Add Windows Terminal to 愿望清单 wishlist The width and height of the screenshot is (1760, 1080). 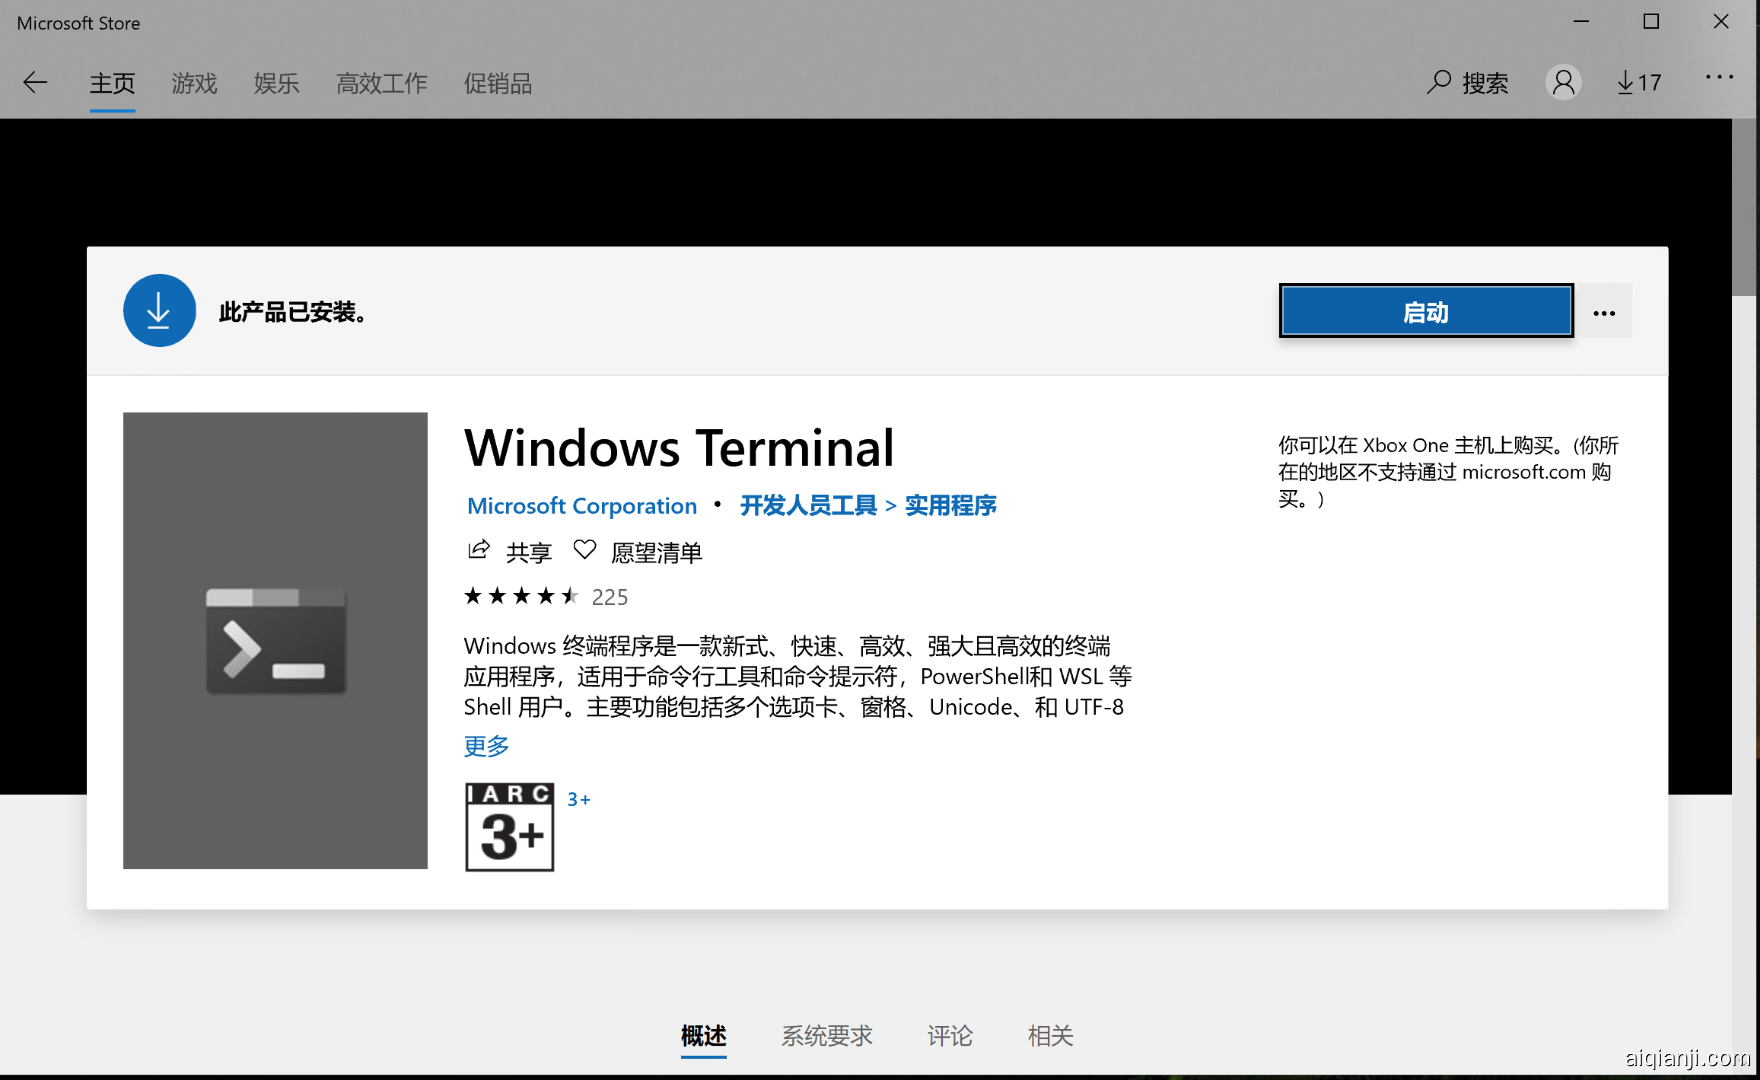pos(657,551)
